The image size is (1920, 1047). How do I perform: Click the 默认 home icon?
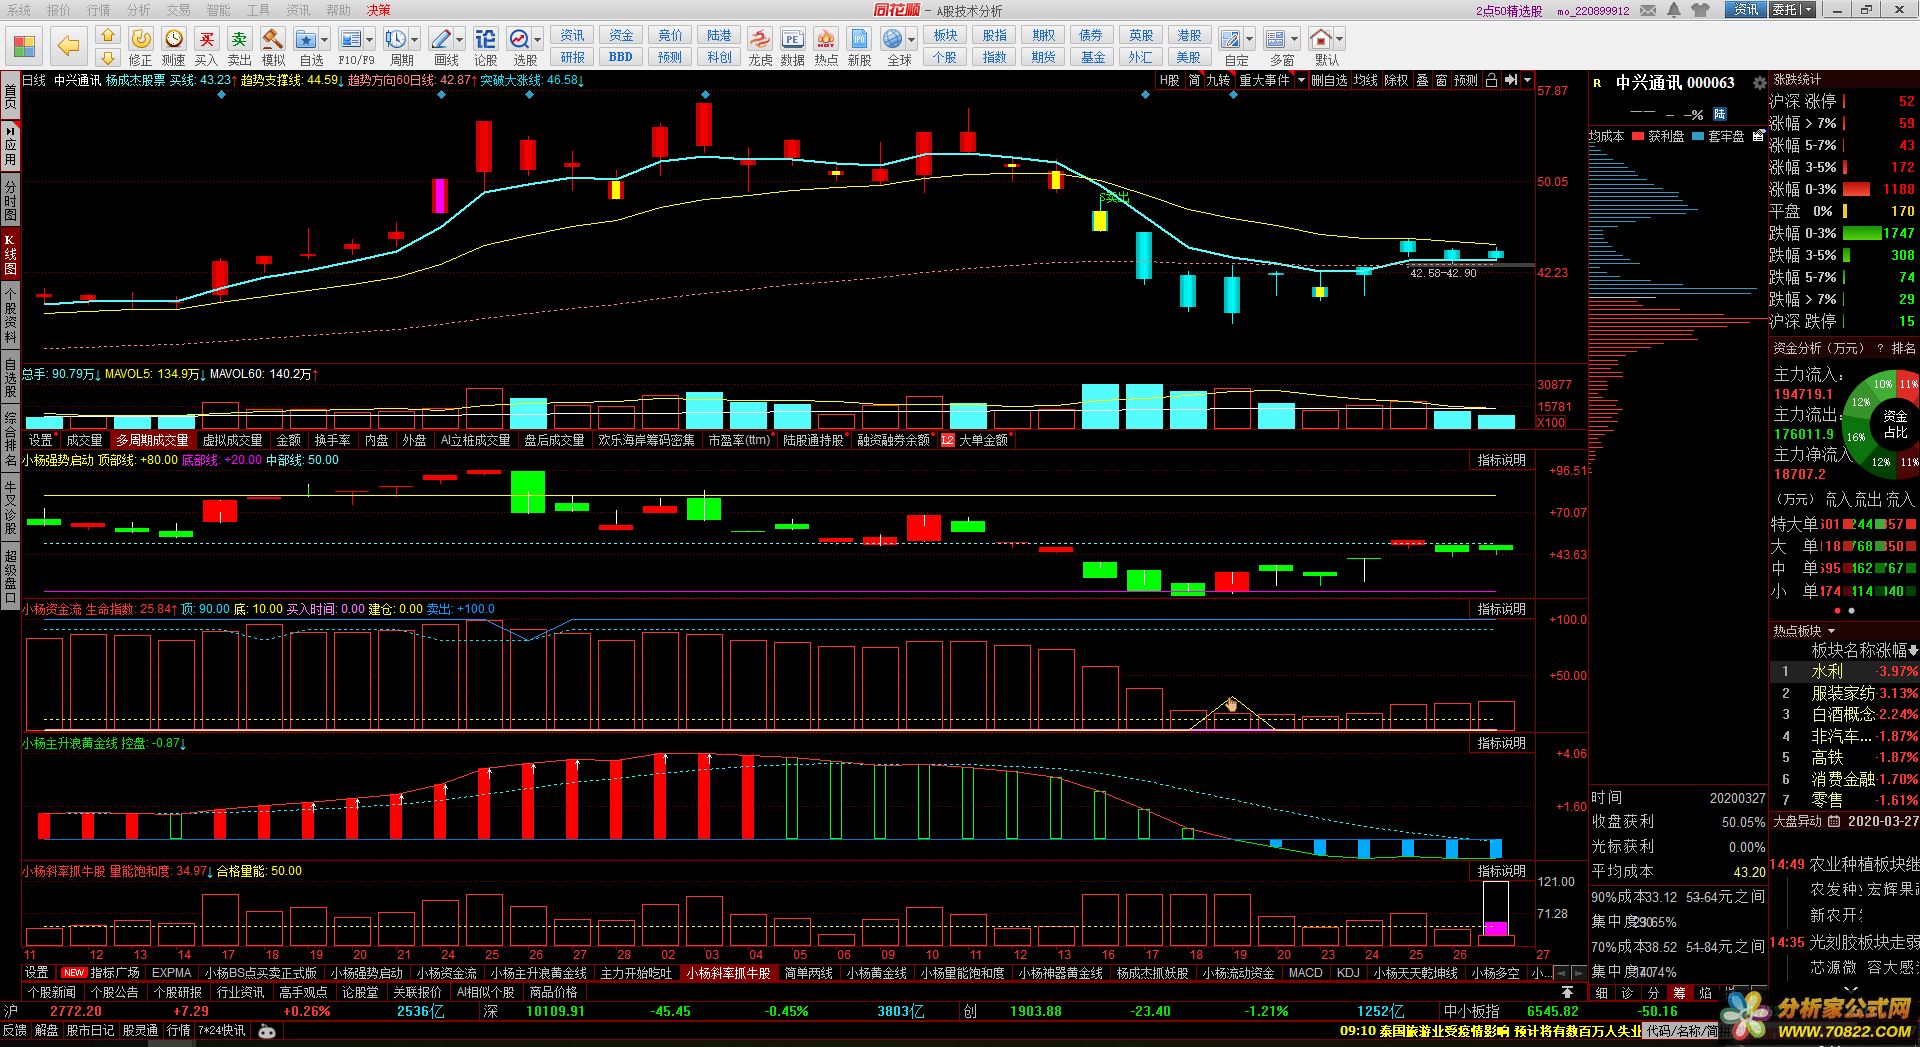pyautogui.click(x=1321, y=39)
